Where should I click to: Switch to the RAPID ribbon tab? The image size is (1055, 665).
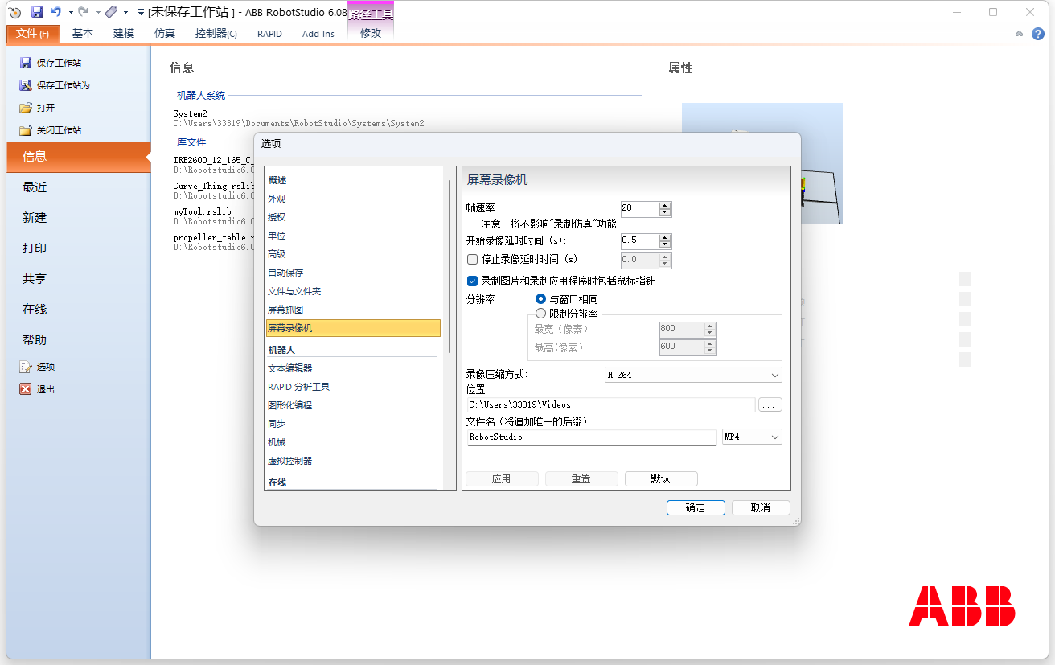(x=269, y=34)
